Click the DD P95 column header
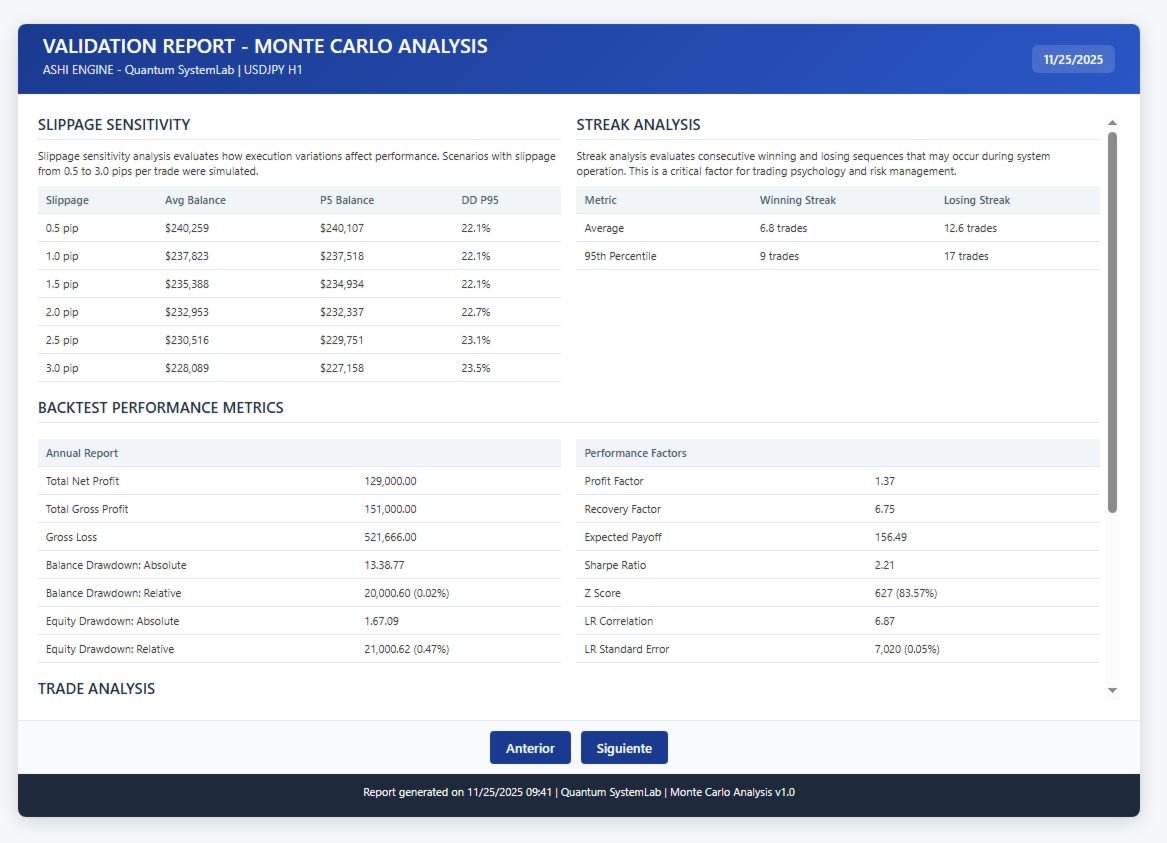 click(x=480, y=200)
